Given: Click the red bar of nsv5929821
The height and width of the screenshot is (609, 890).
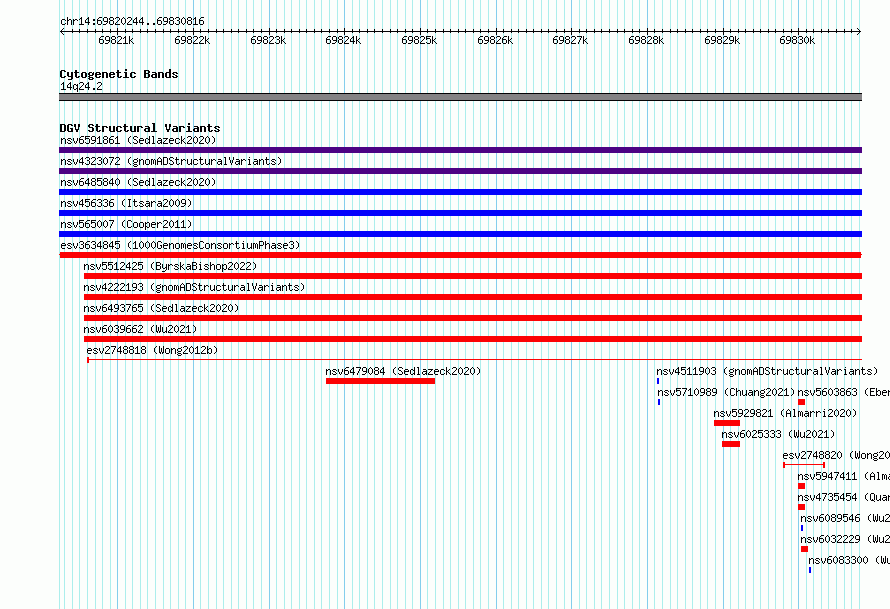Looking at the screenshot, I should 727,423.
